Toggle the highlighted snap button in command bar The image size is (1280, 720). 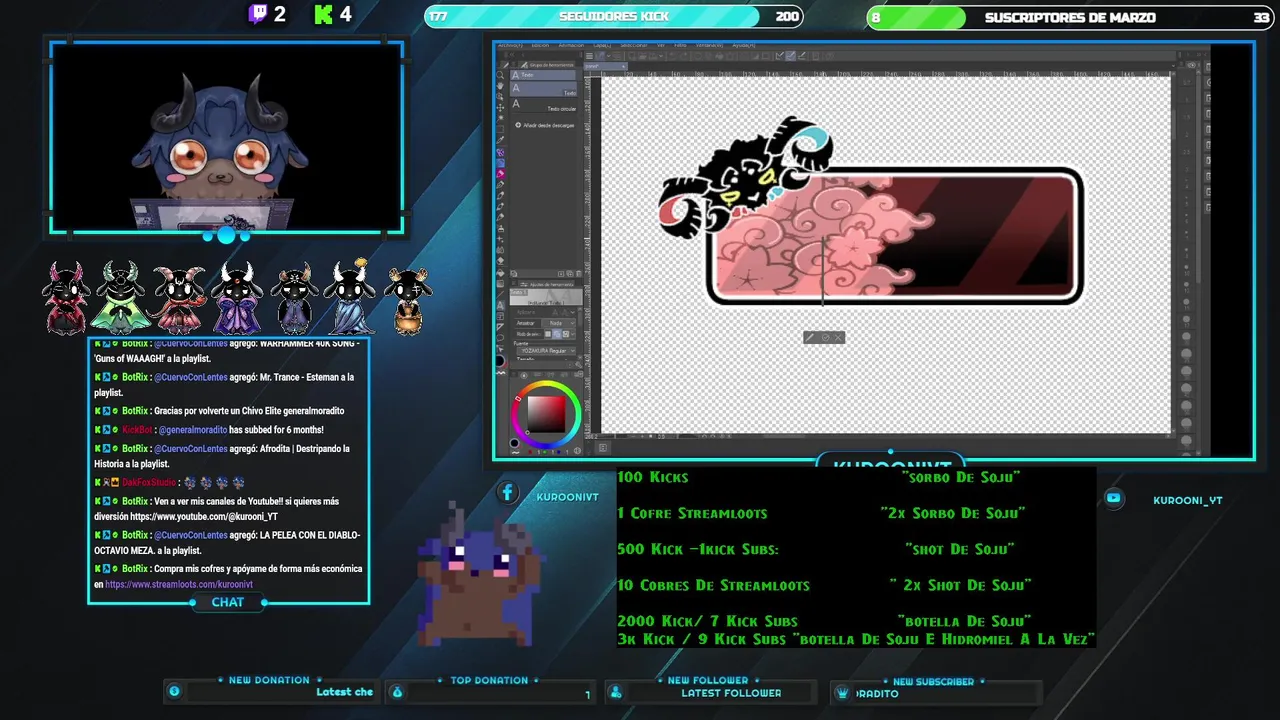(x=790, y=56)
